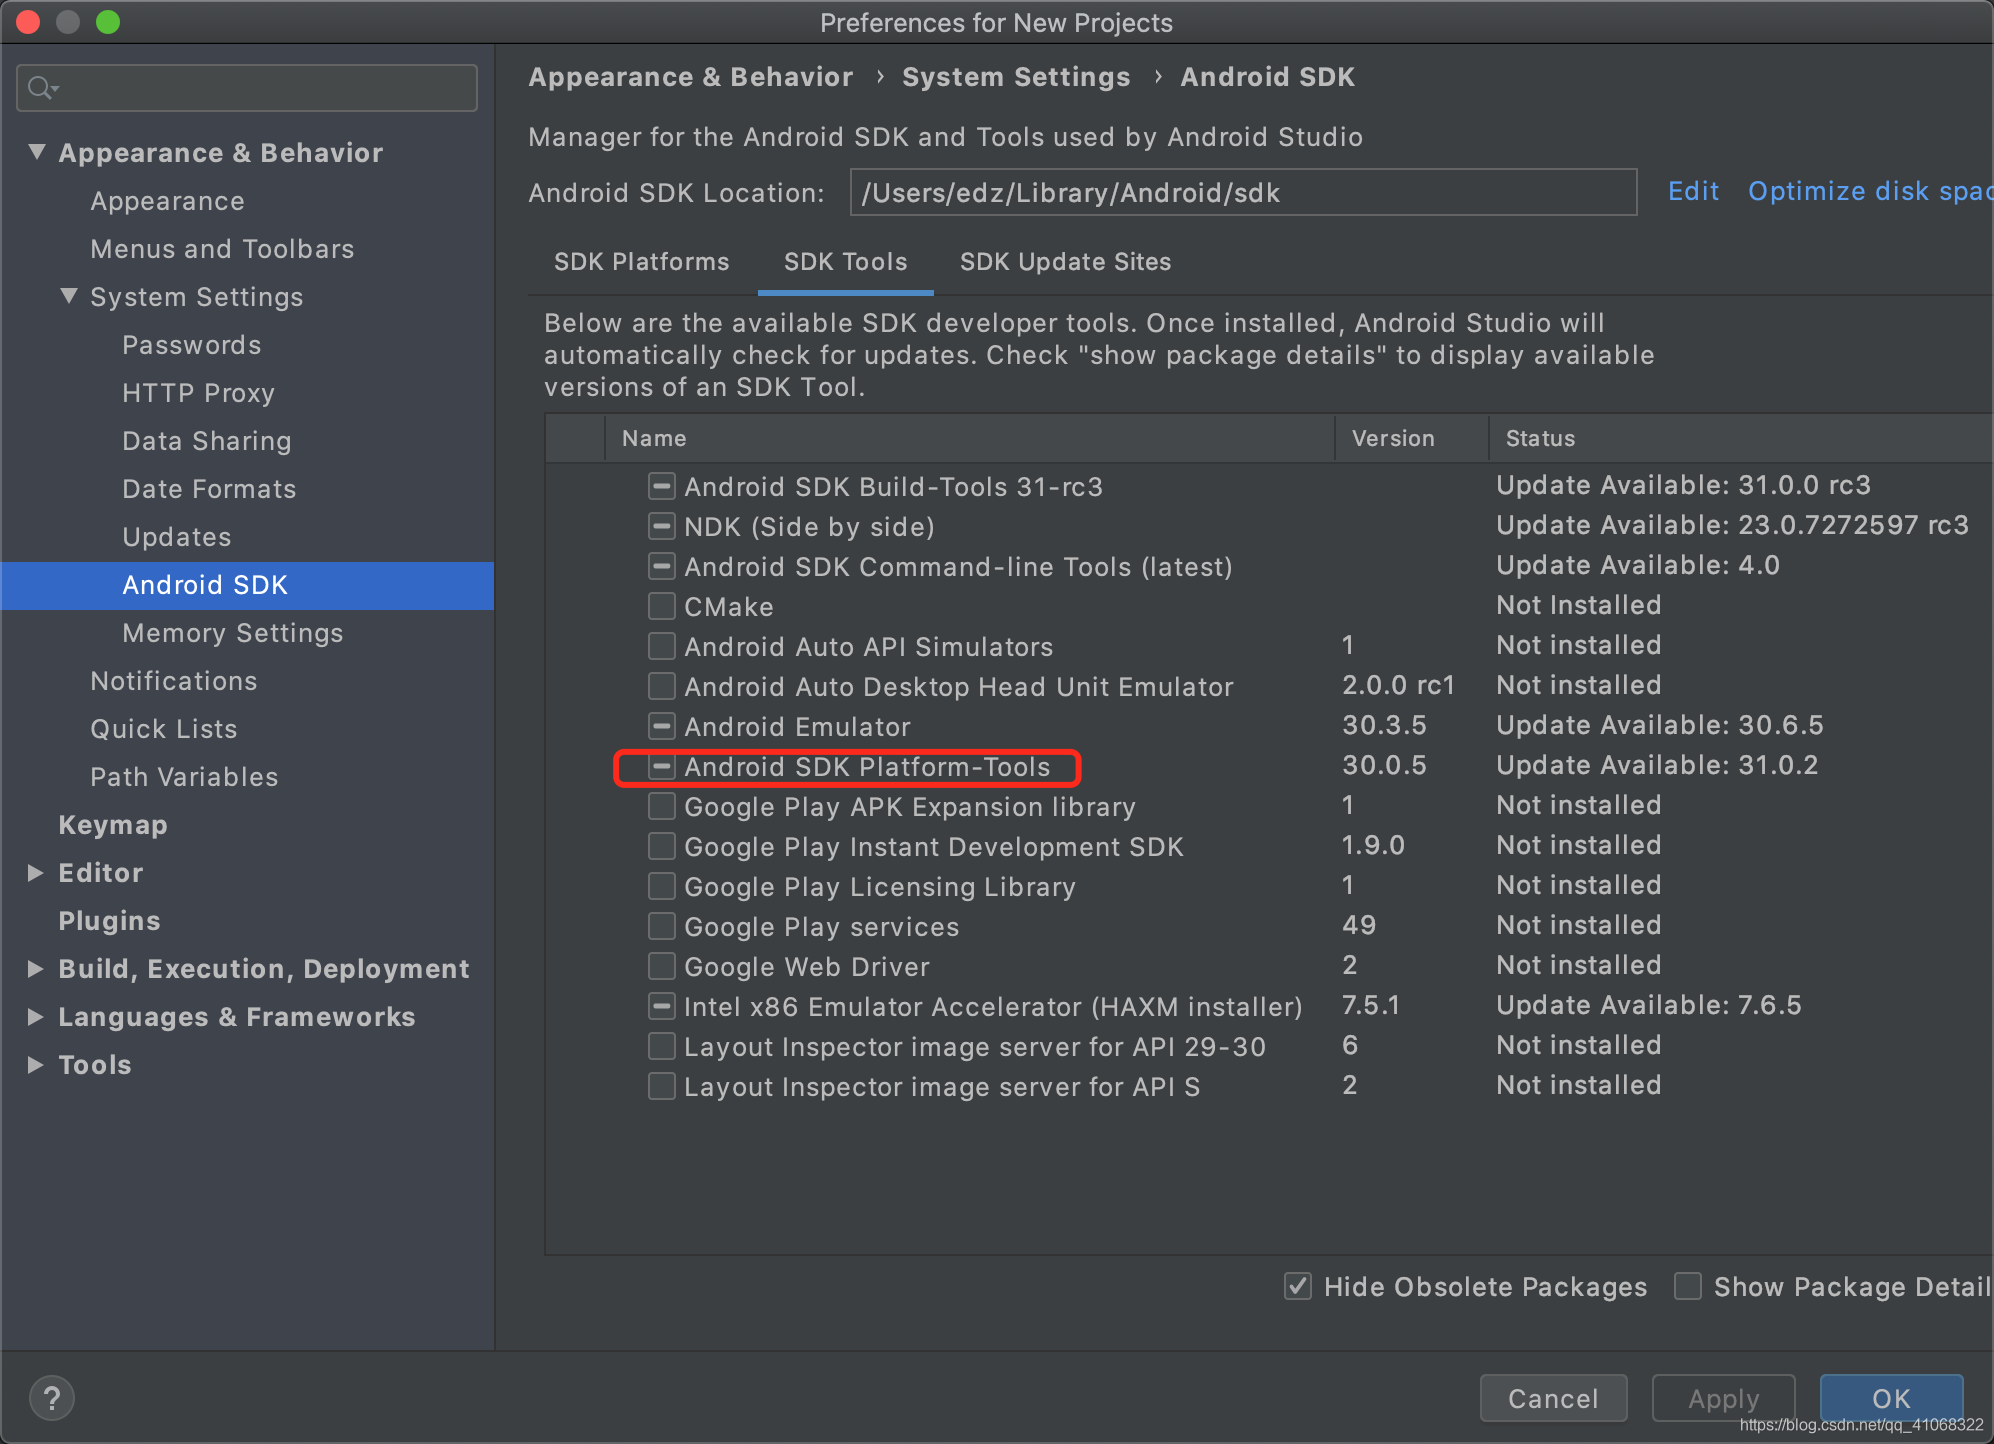Toggle Android SDK Platform-Tools checkbox

(661, 767)
